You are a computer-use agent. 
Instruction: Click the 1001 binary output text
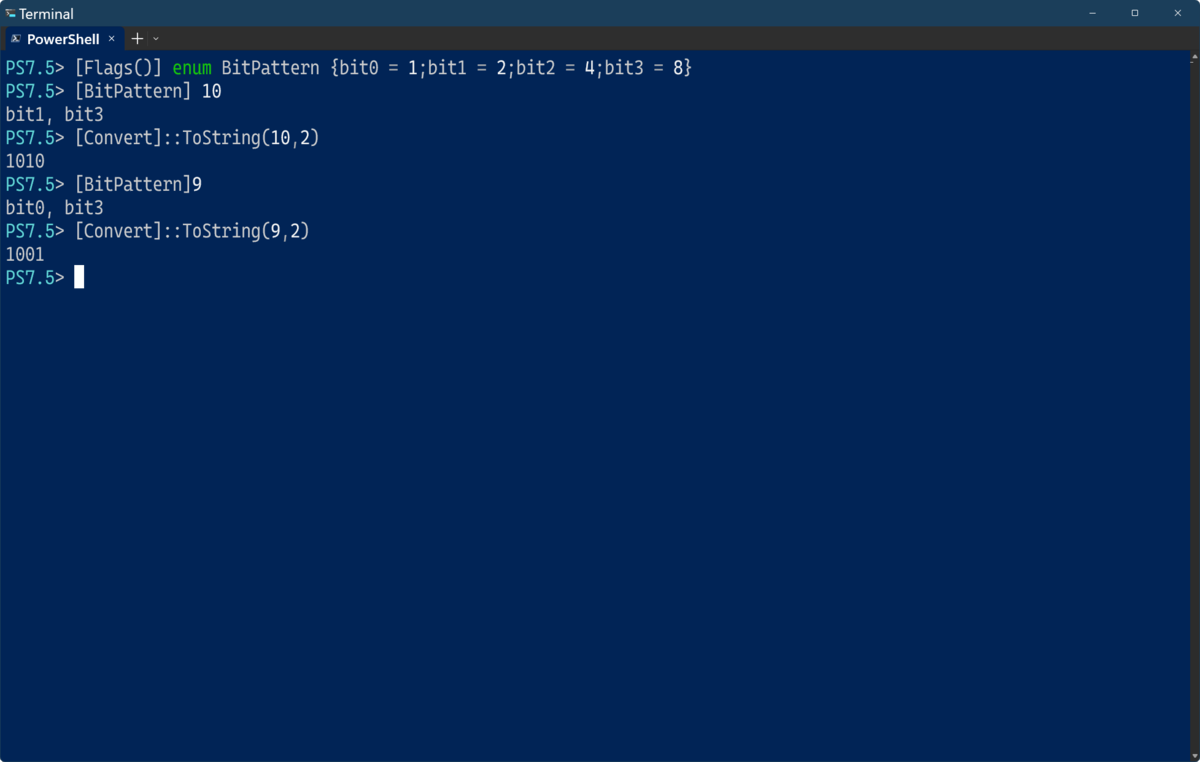coord(24,254)
